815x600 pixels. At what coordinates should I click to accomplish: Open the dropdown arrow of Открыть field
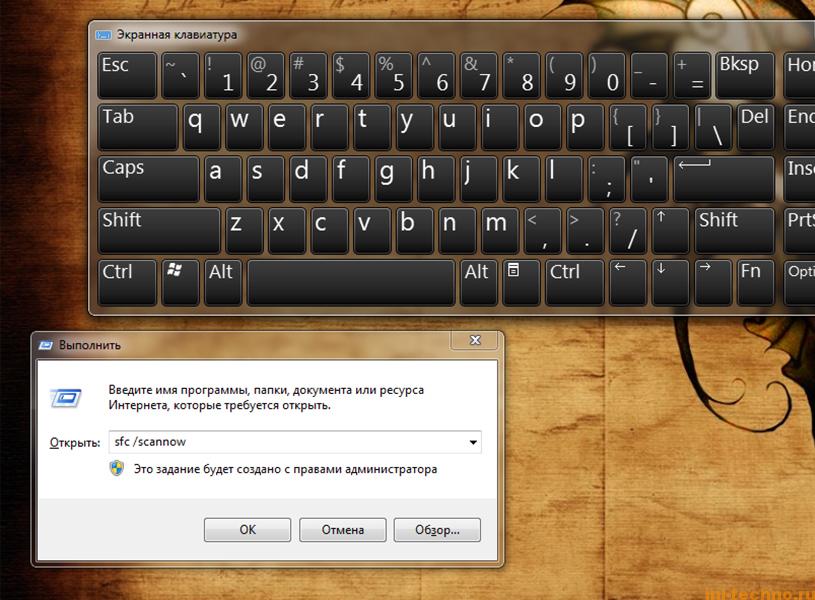pyautogui.click(x=473, y=442)
